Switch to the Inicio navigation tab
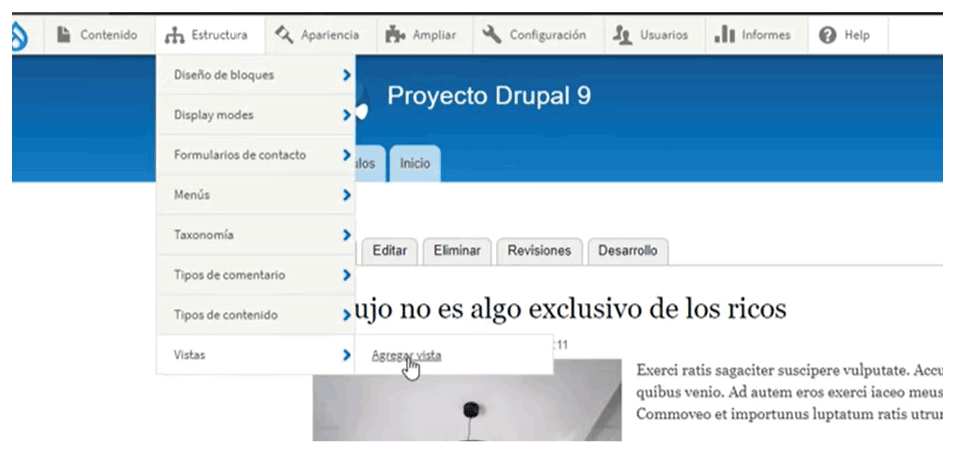 click(415, 164)
